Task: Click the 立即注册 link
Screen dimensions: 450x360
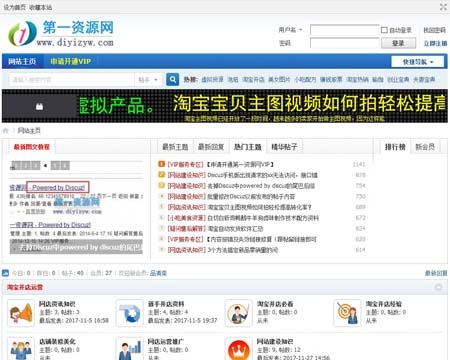Action: (435, 43)
